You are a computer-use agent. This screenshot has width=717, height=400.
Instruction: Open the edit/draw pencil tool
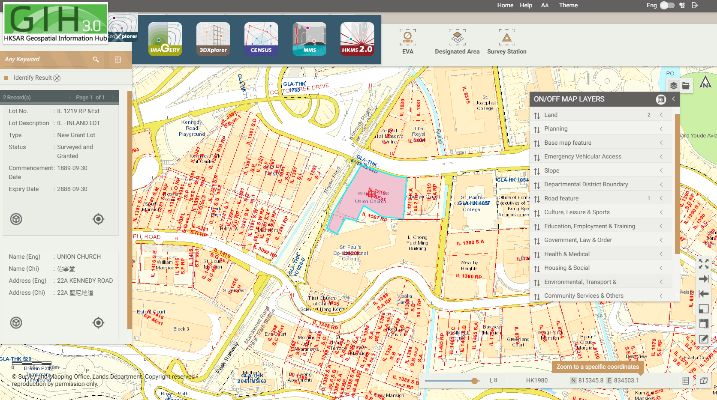(704, 339)
